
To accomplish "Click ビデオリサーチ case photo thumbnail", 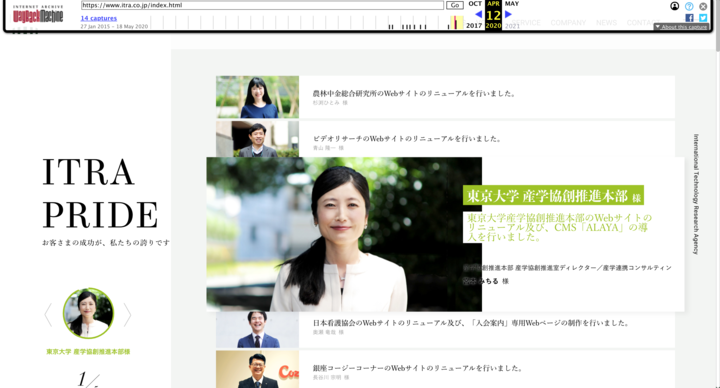I will (257, 139).
